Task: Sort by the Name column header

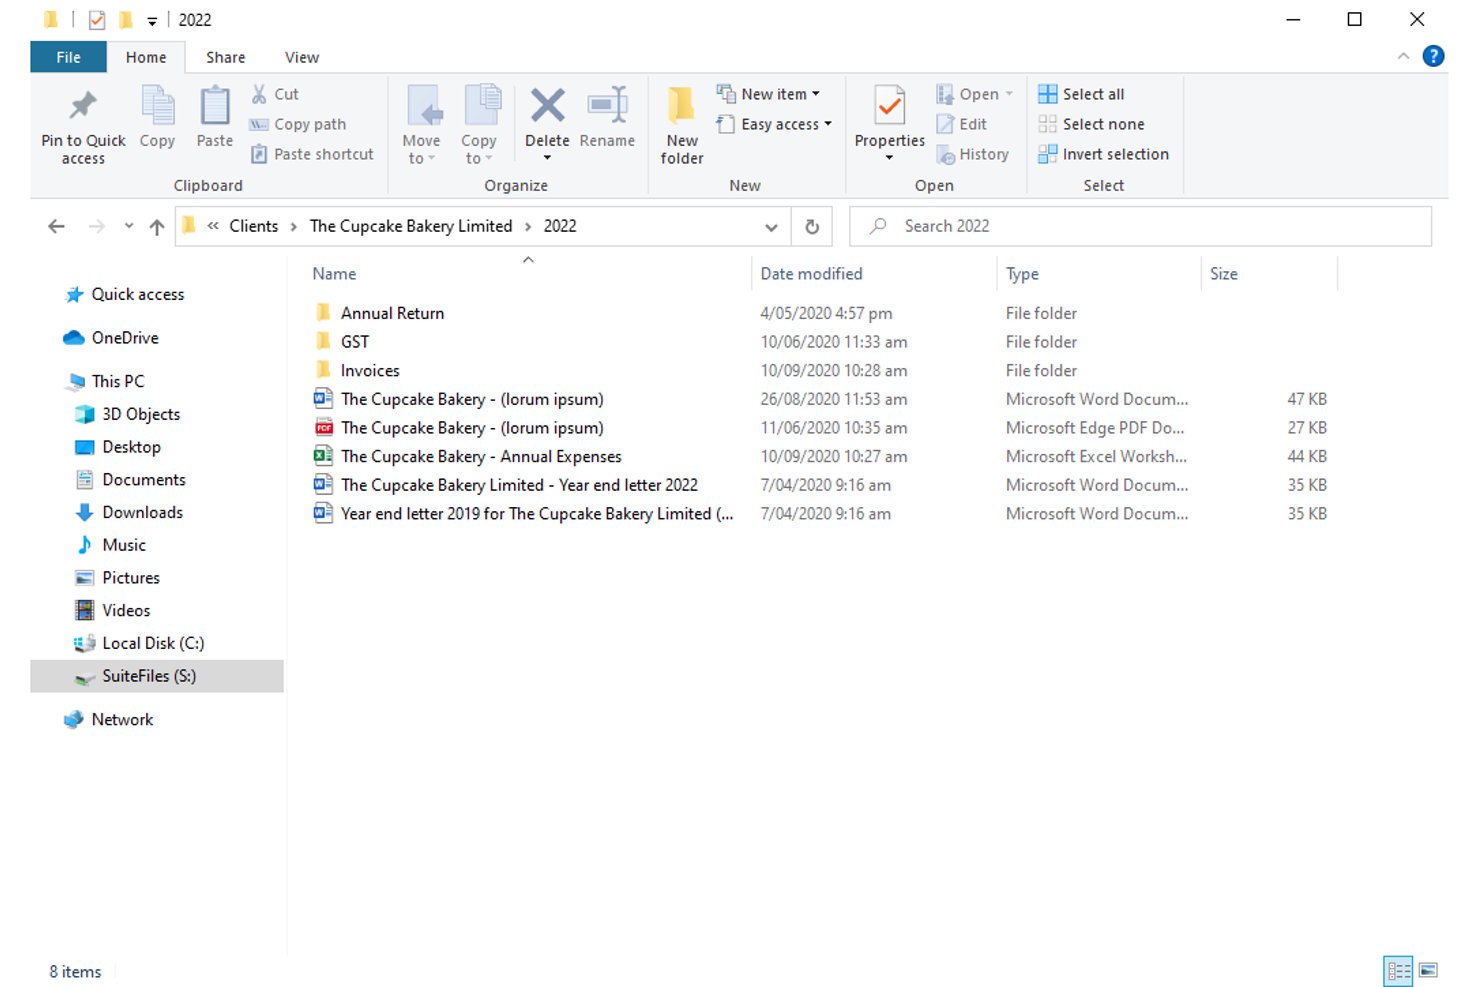Action: tap(333, 274)
